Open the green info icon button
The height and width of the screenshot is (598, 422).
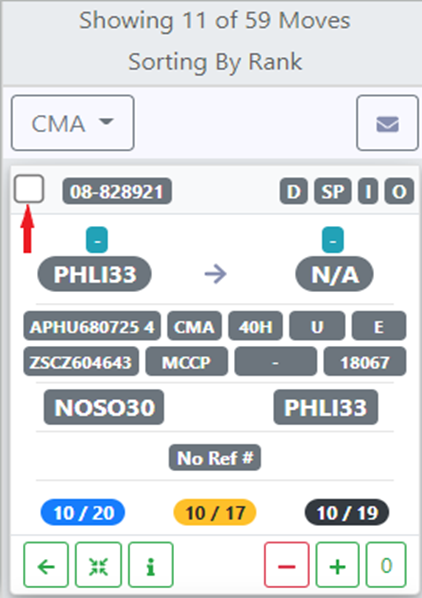(x=151, y=565)
